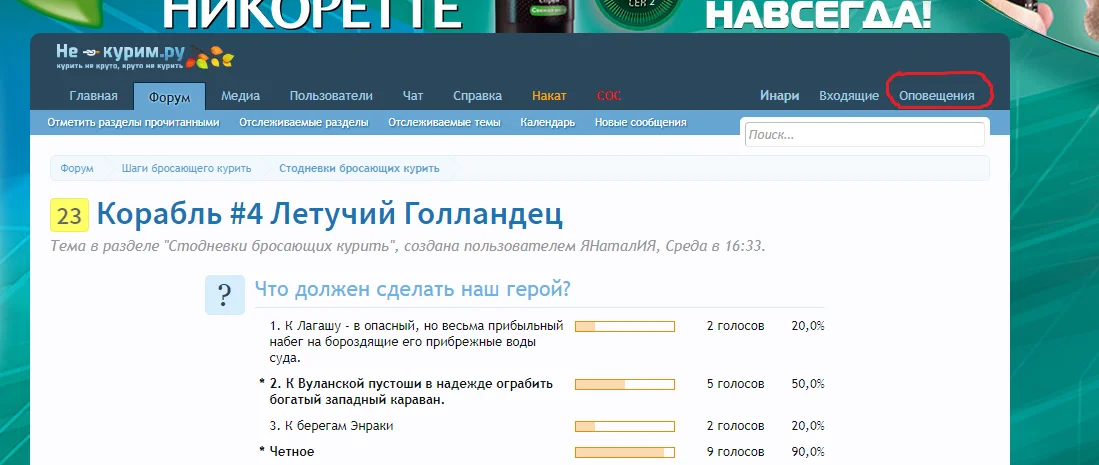Open the Медиа section

click(x=240, y=96)
